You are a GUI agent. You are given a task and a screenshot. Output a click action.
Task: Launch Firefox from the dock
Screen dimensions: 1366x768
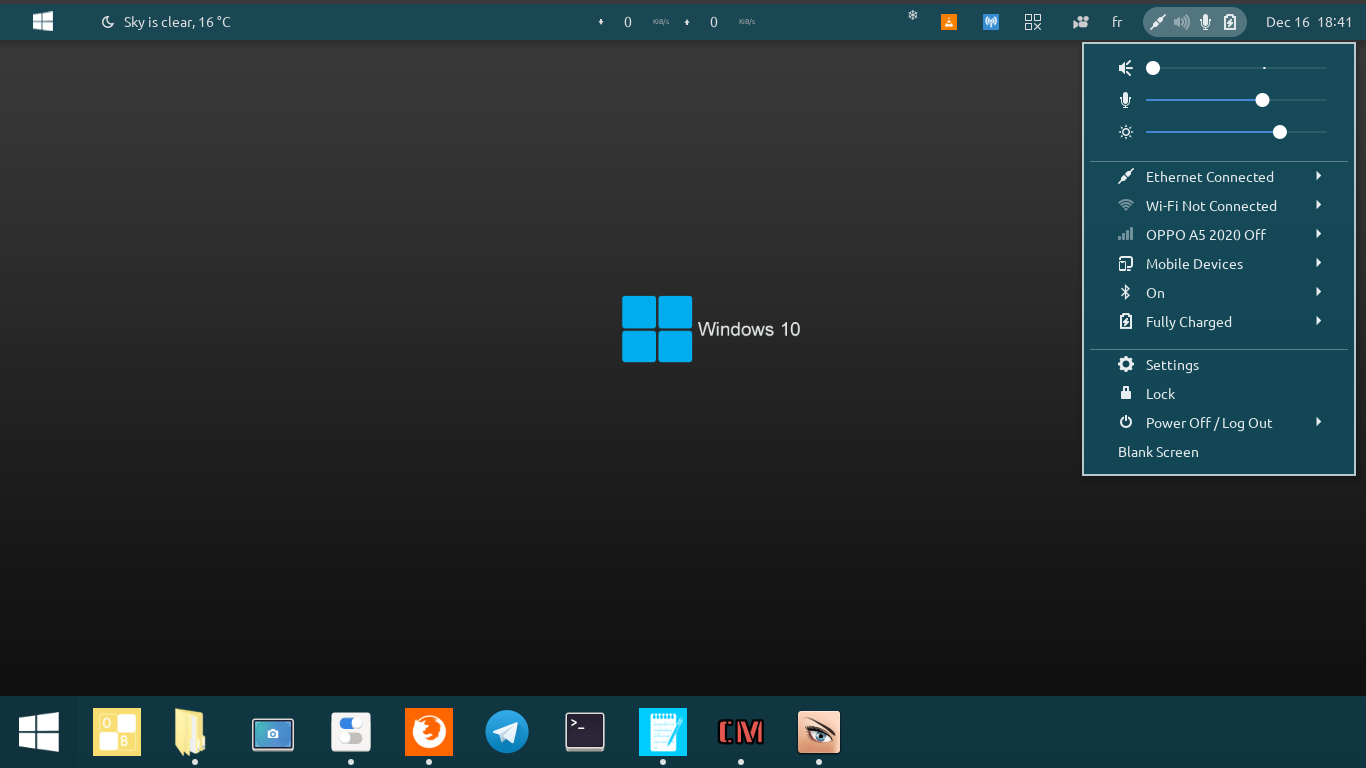click(x=429, y=732)
